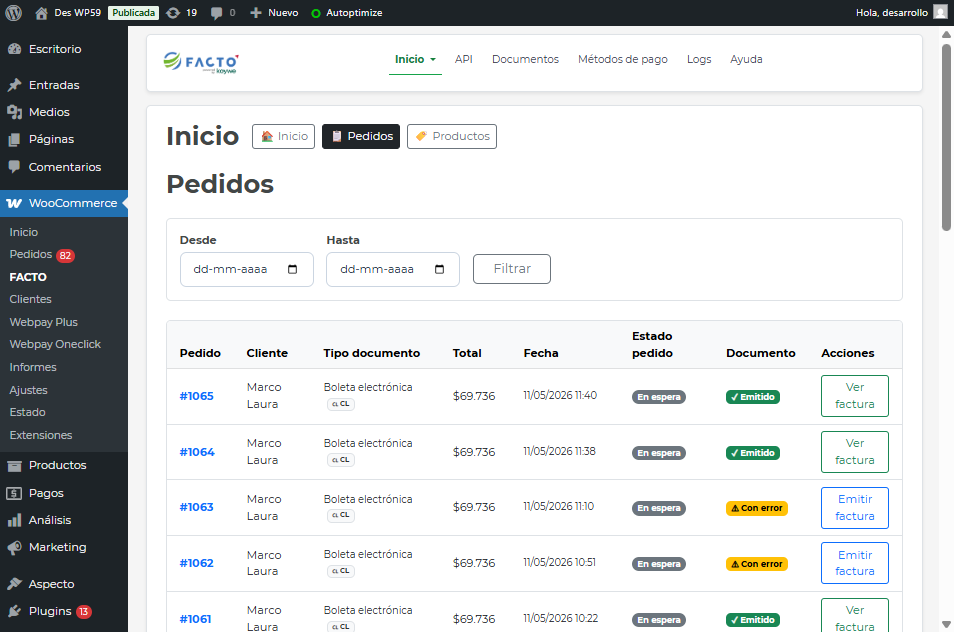Open order link #1064
This screenshot has width=954, height=632.
tap(197, 452)
